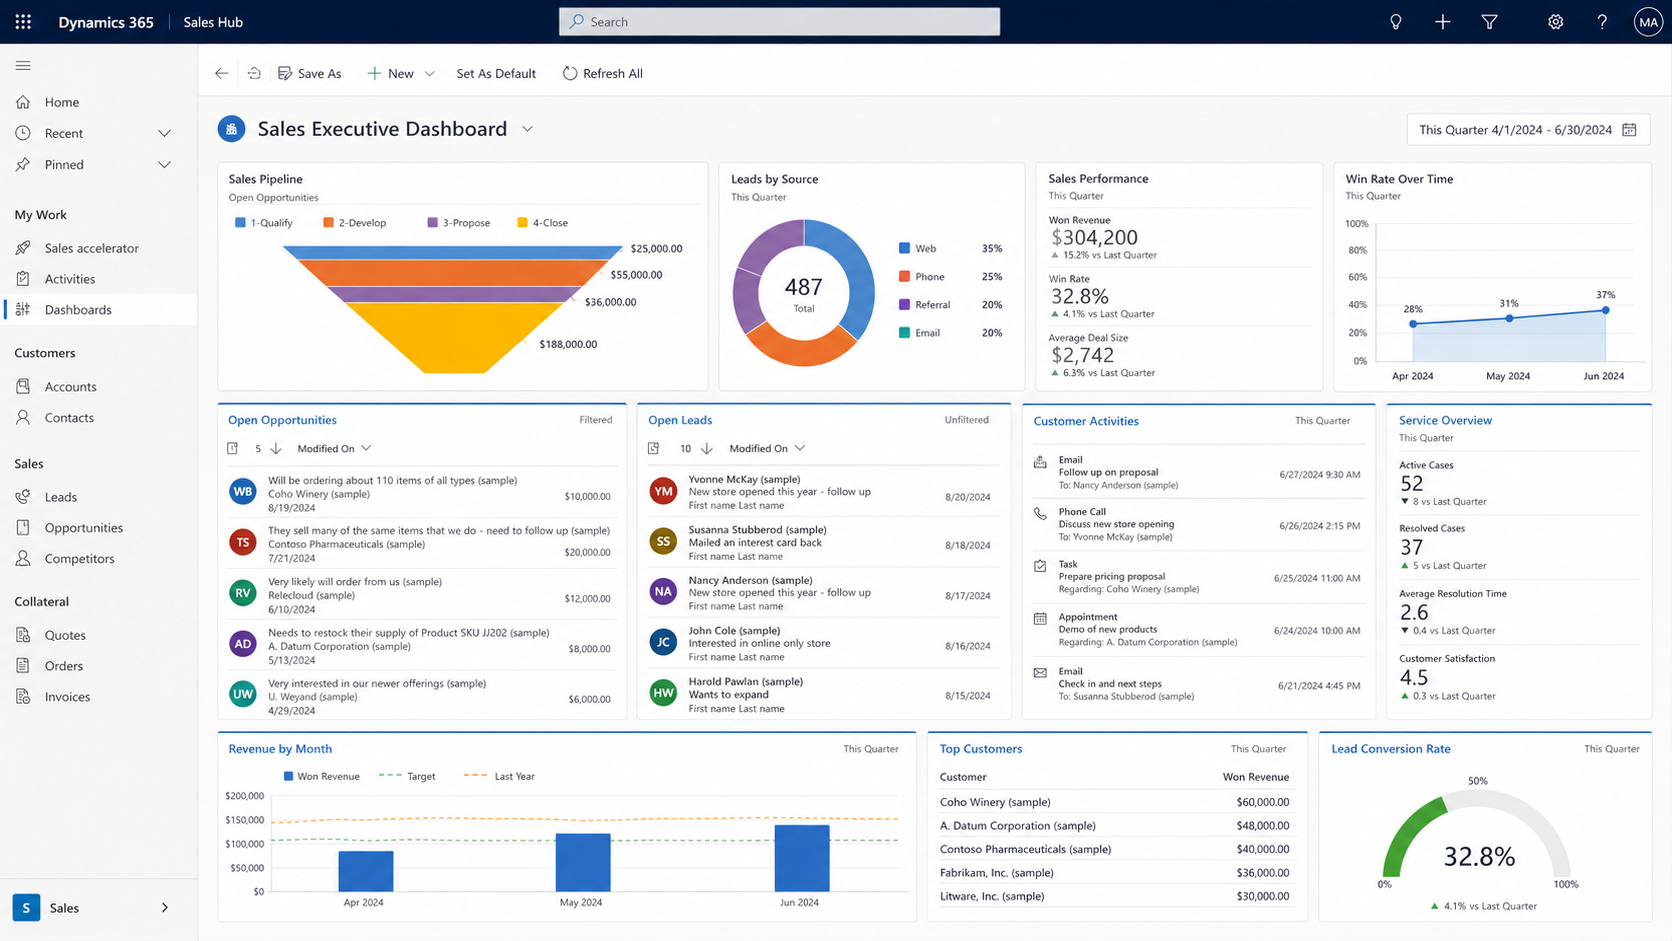Screen dimensions: 1672x941
Task: Click the Coho Winery (sample) customer row
Action: click(x=1114, y=802)
